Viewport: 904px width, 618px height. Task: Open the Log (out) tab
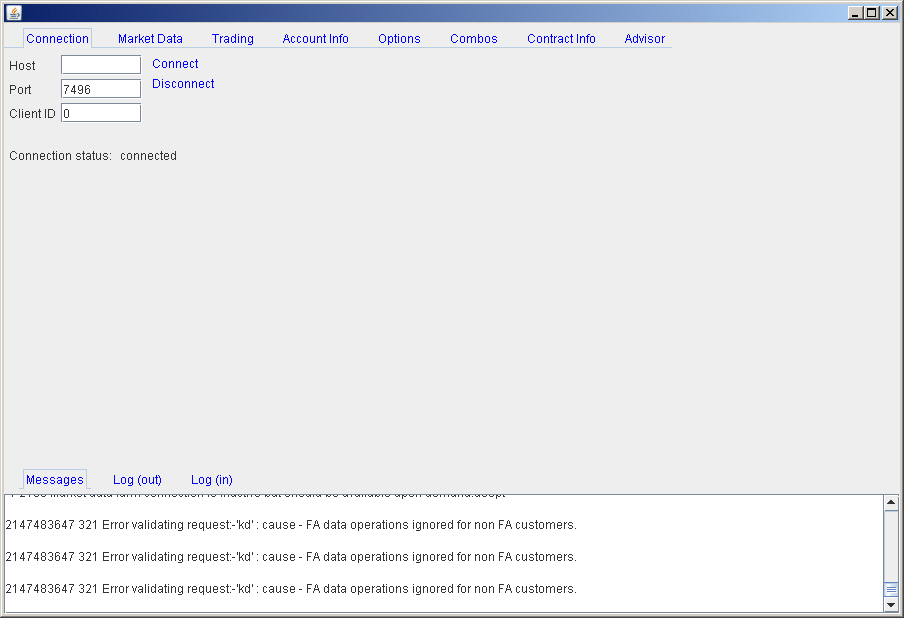[x=137, y=480]
